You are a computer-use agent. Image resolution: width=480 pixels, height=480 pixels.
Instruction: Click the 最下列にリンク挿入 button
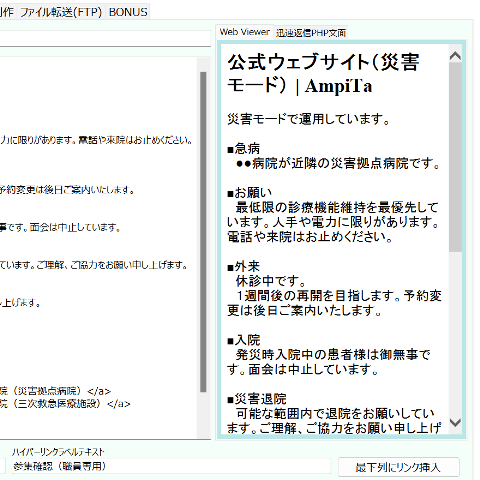point(399,467)
